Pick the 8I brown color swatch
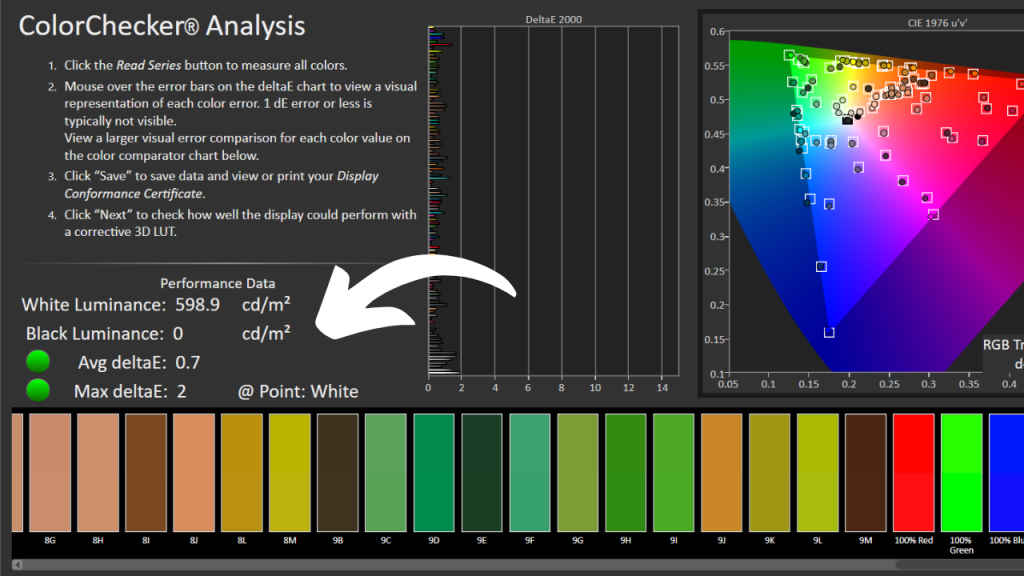Viewport: 1024px width, 576px height. 146,472
